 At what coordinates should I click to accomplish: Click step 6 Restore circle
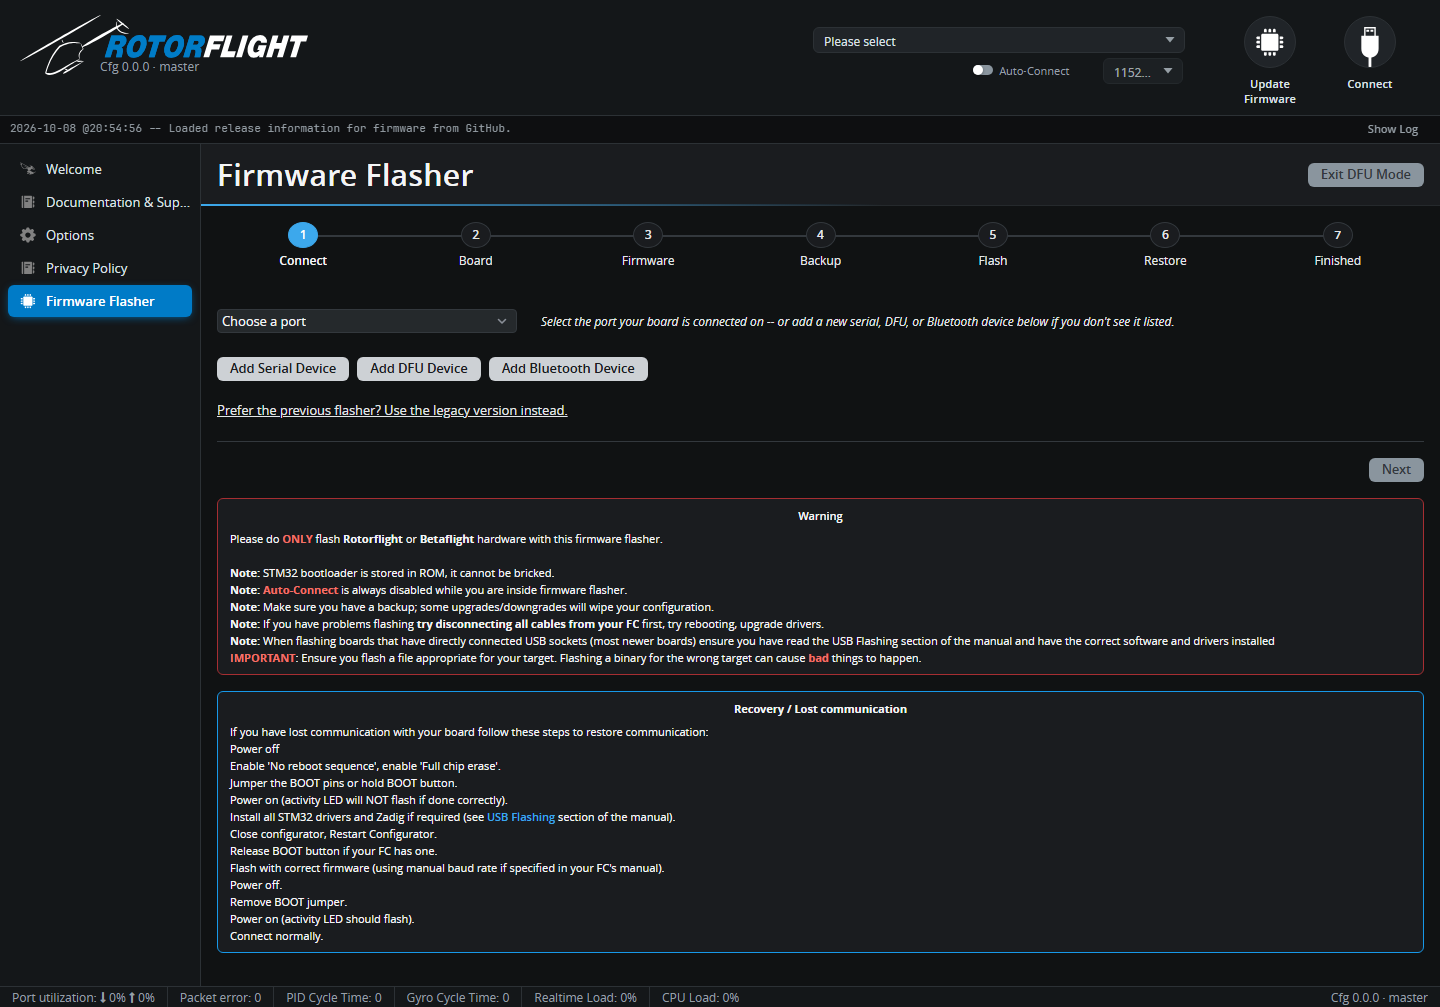1165,235
